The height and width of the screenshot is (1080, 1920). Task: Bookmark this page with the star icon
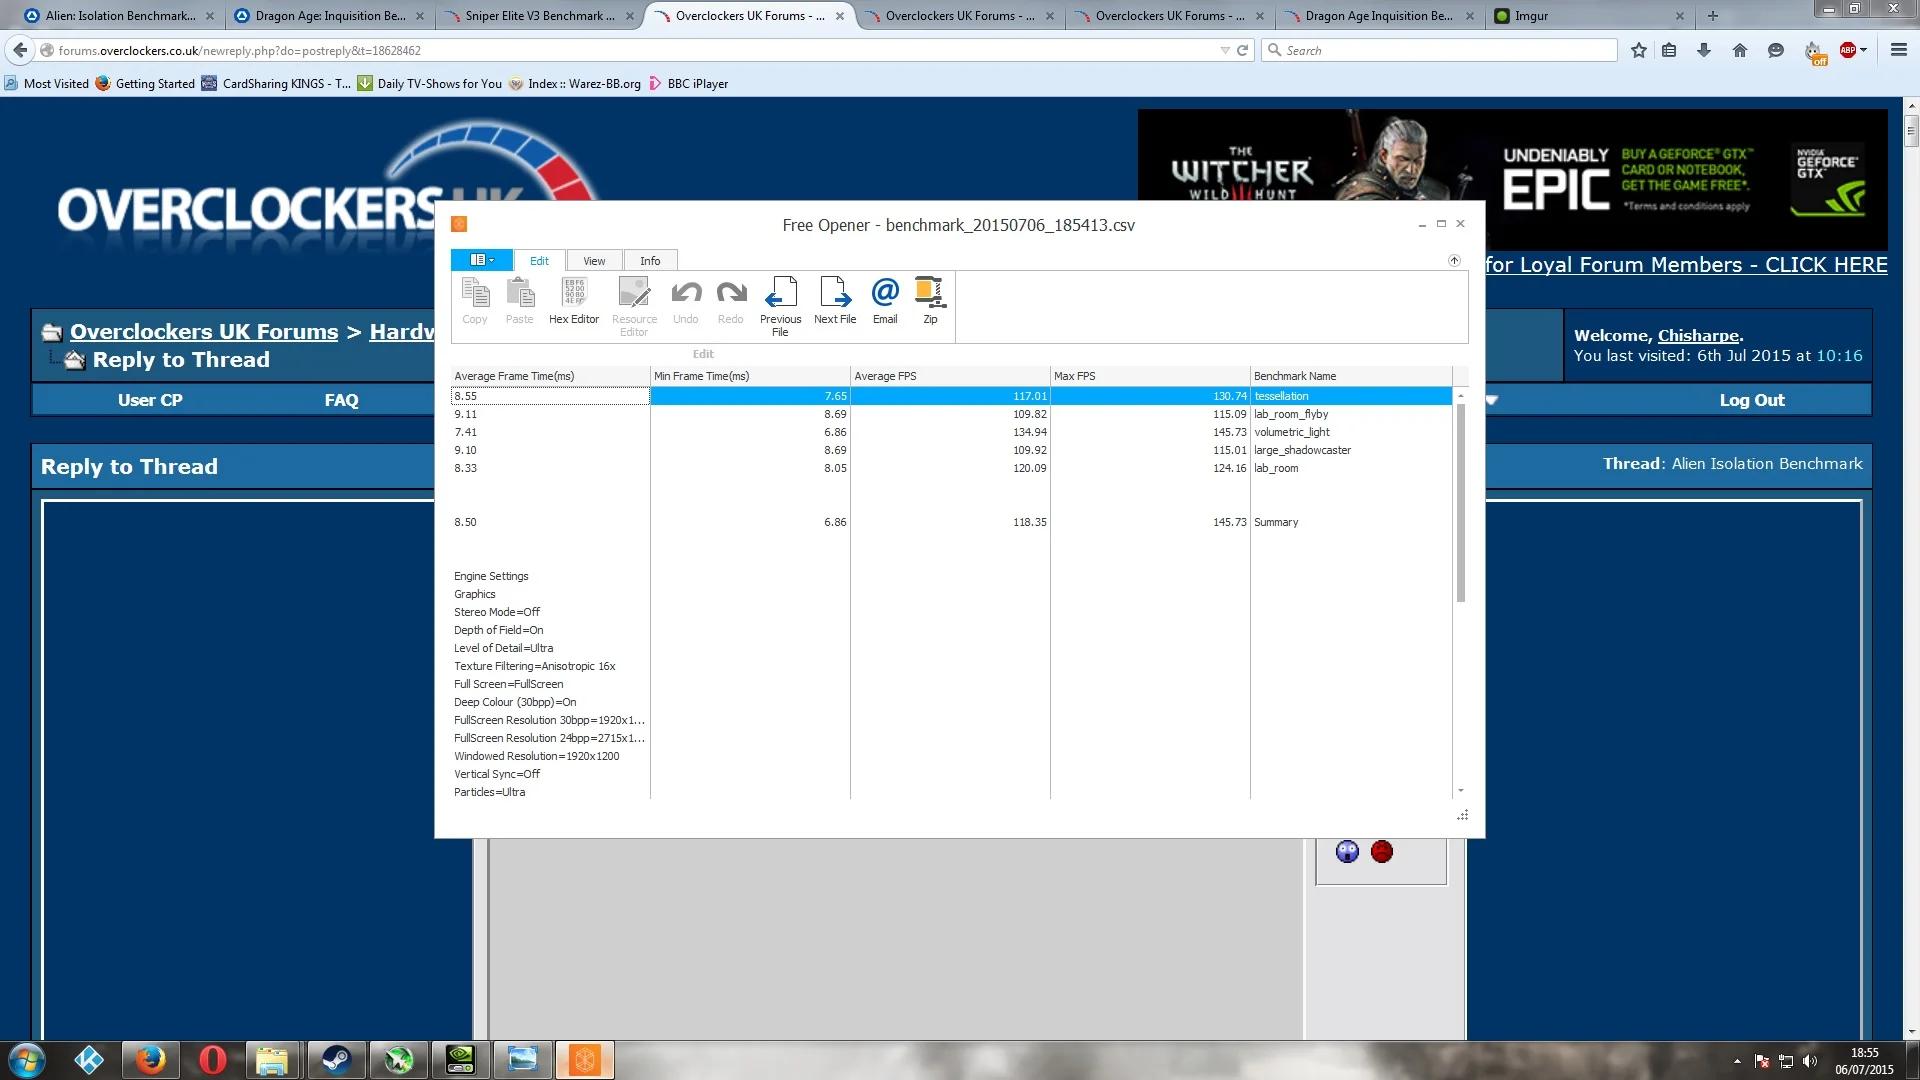[x=1638, y=50]
